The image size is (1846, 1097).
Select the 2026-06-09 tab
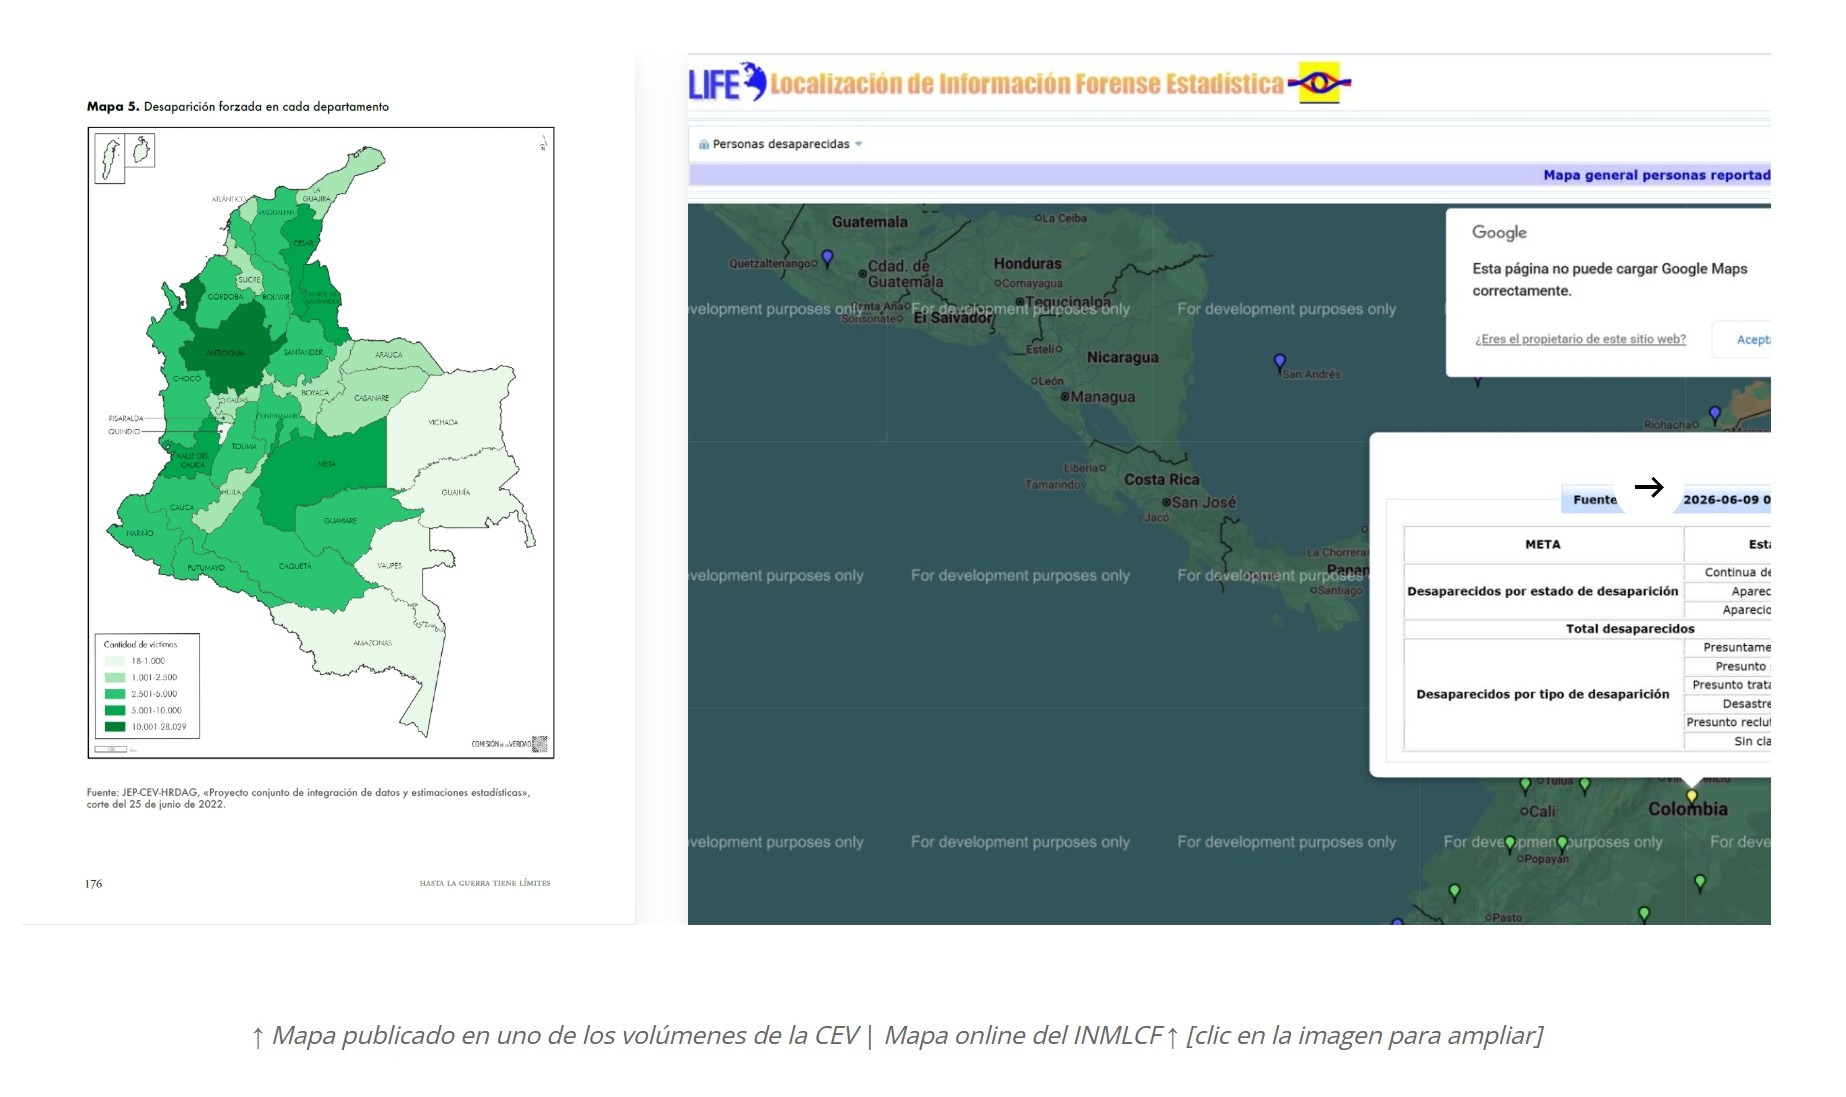click(1725, 499)
